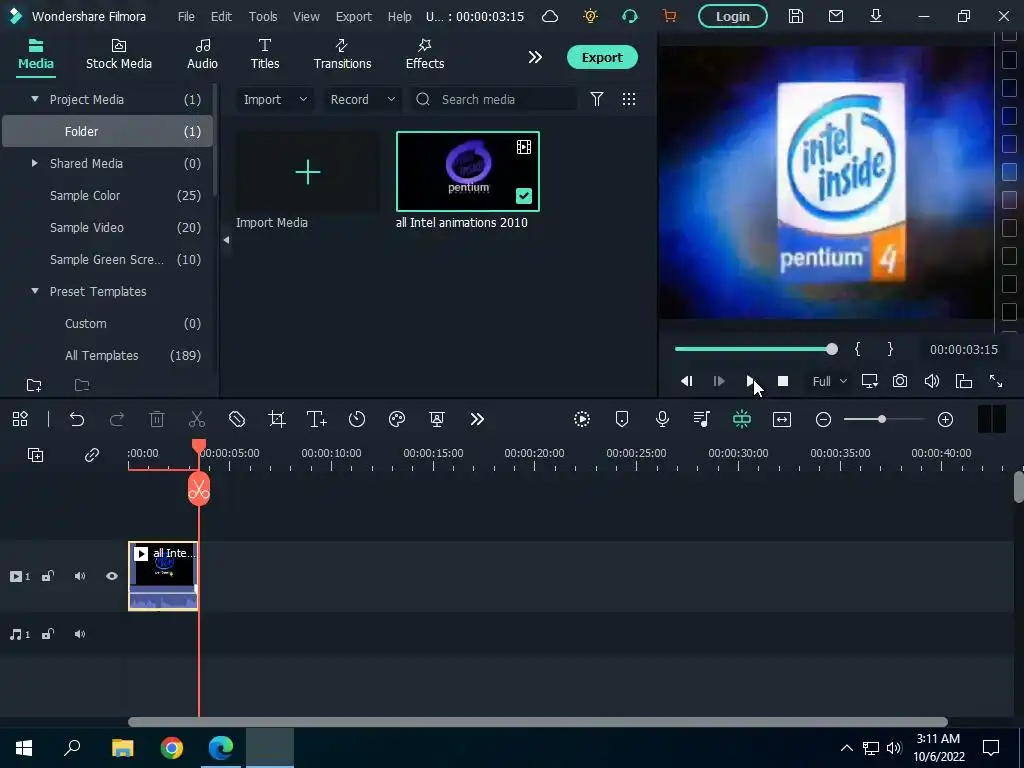The image size is (1024, 768).
Task: Open the File menu
Action: pyautogui.click(x=186, y=16)
